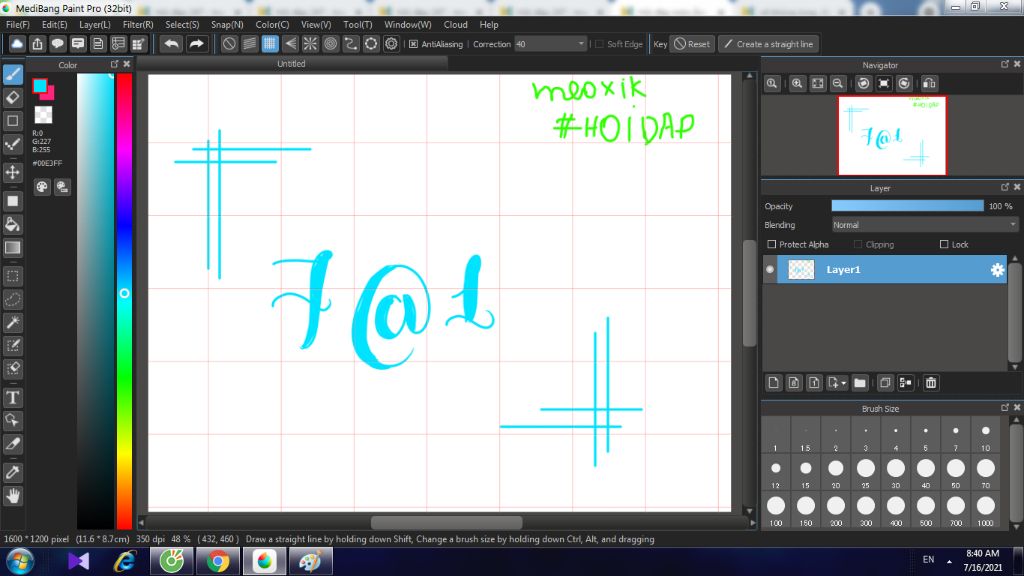Click the Reset snap button
Viewport: 1024px width, 576px height.
pyautogui.click(x=692, y=44)
